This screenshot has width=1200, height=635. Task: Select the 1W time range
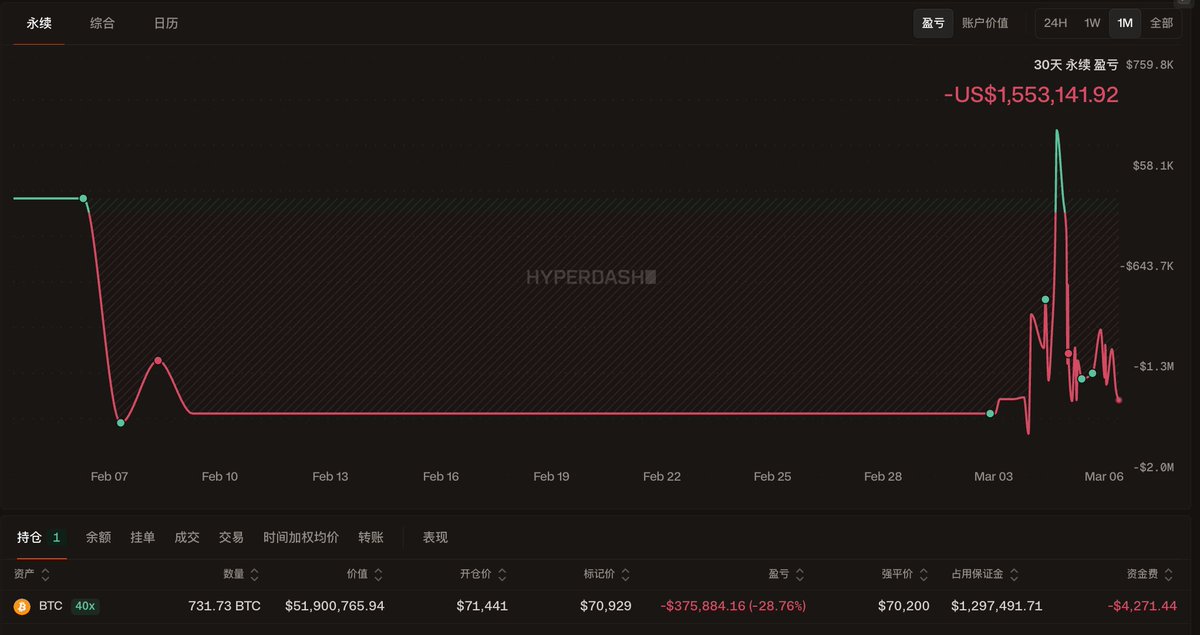point(1092,23)
